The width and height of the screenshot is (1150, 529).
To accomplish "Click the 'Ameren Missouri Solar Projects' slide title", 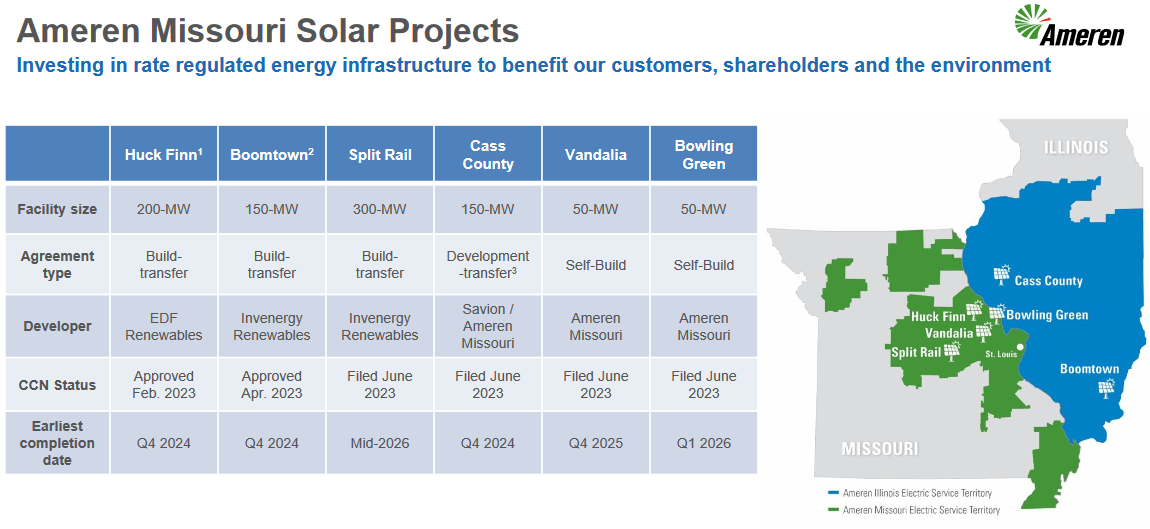I will [268, 31].
